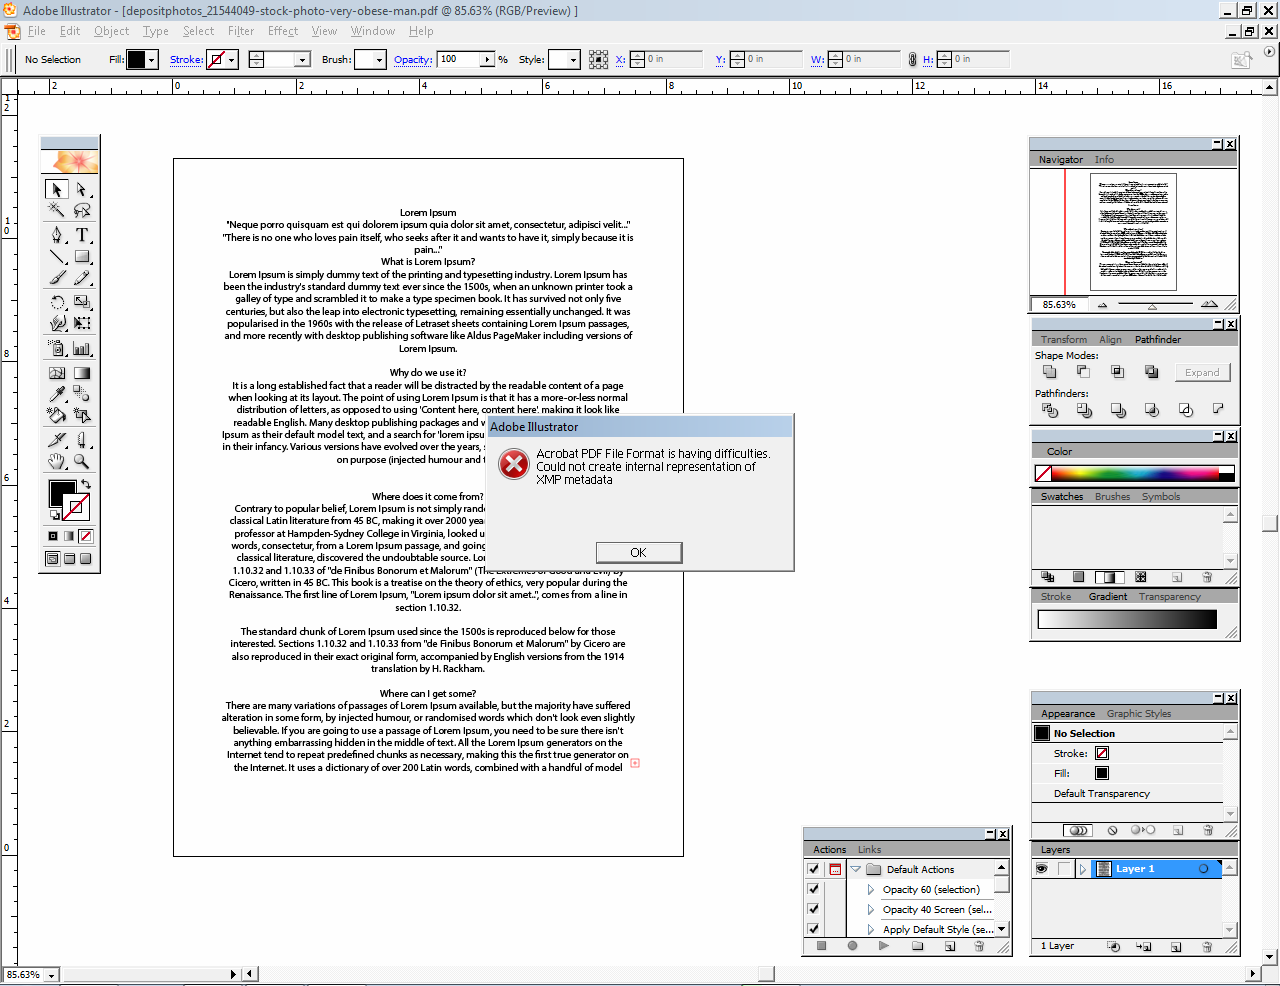Toggle checkbox for Default Actions set
Screen dimensions: 1280x986
pyautogui.click(x=814, y=869)
